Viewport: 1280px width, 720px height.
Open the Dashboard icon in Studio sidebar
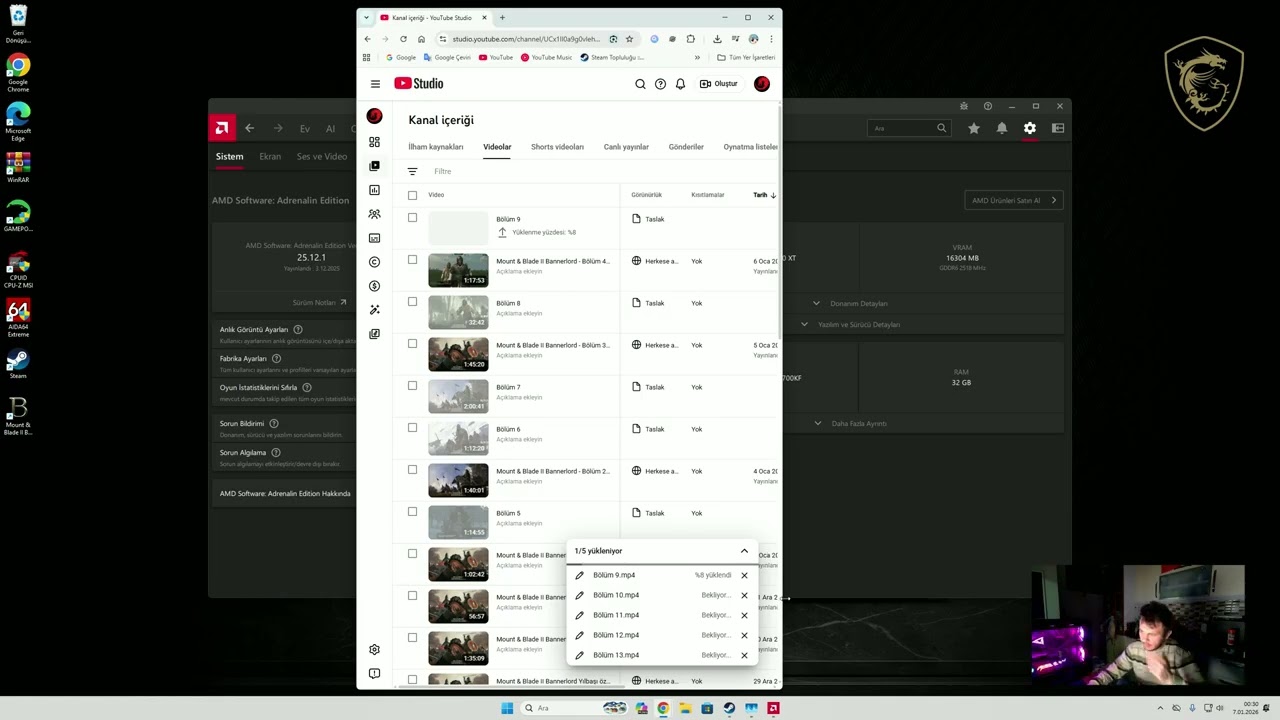coord(374,142)
